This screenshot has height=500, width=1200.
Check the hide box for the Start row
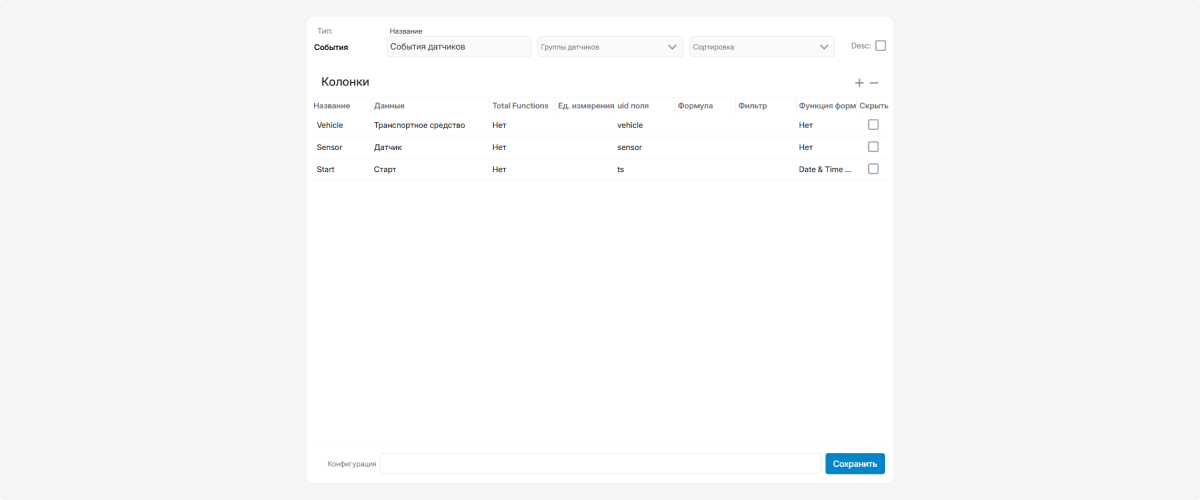(x=873, y=169)
